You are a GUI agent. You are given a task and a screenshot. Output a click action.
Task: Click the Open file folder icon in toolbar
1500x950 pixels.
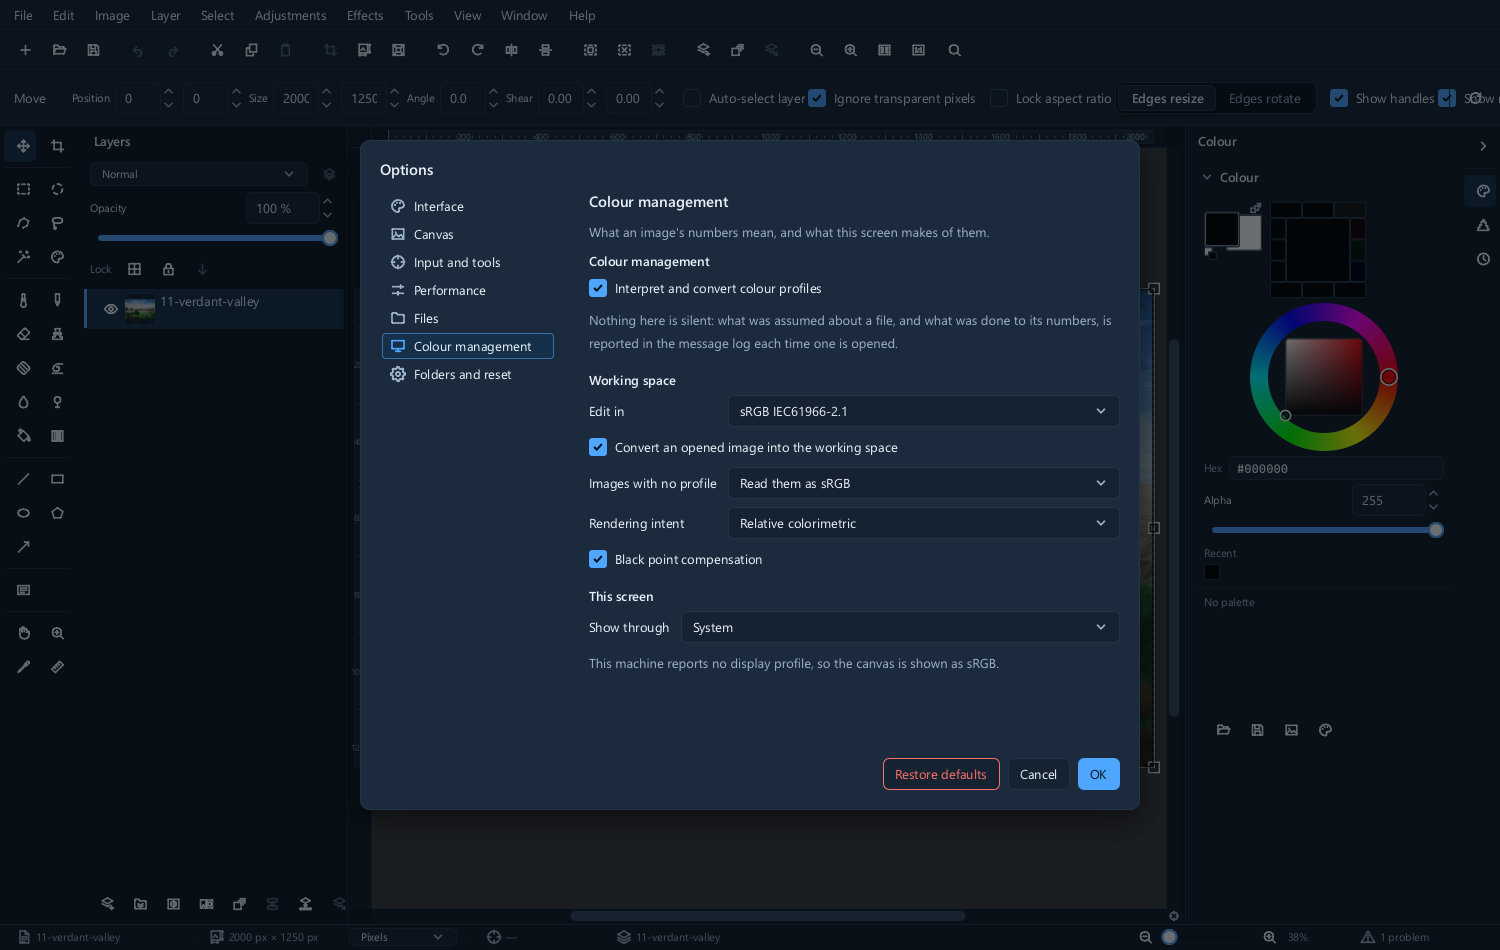(59, 50)
